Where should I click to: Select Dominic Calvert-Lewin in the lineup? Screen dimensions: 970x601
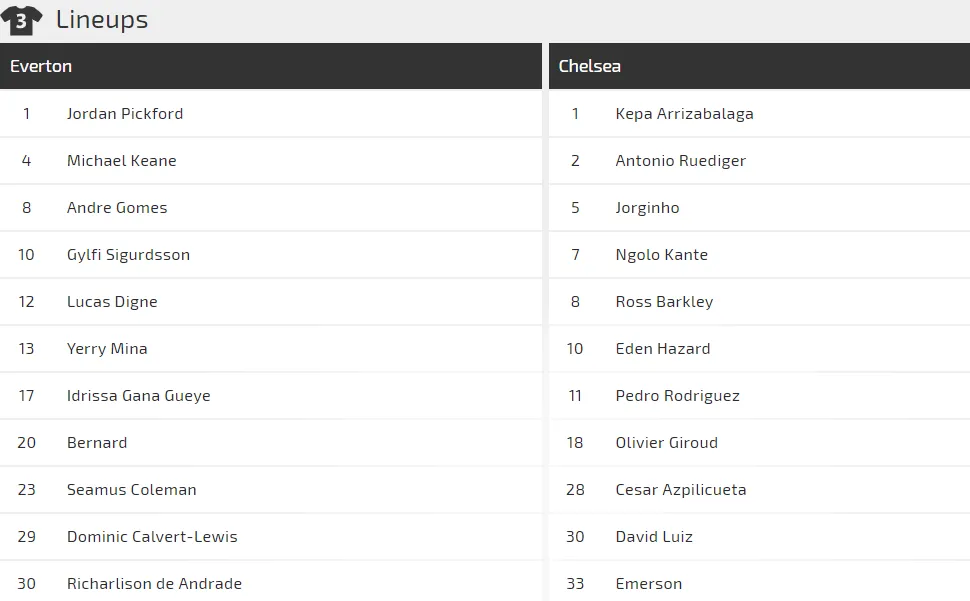click(x=152, y=537)
